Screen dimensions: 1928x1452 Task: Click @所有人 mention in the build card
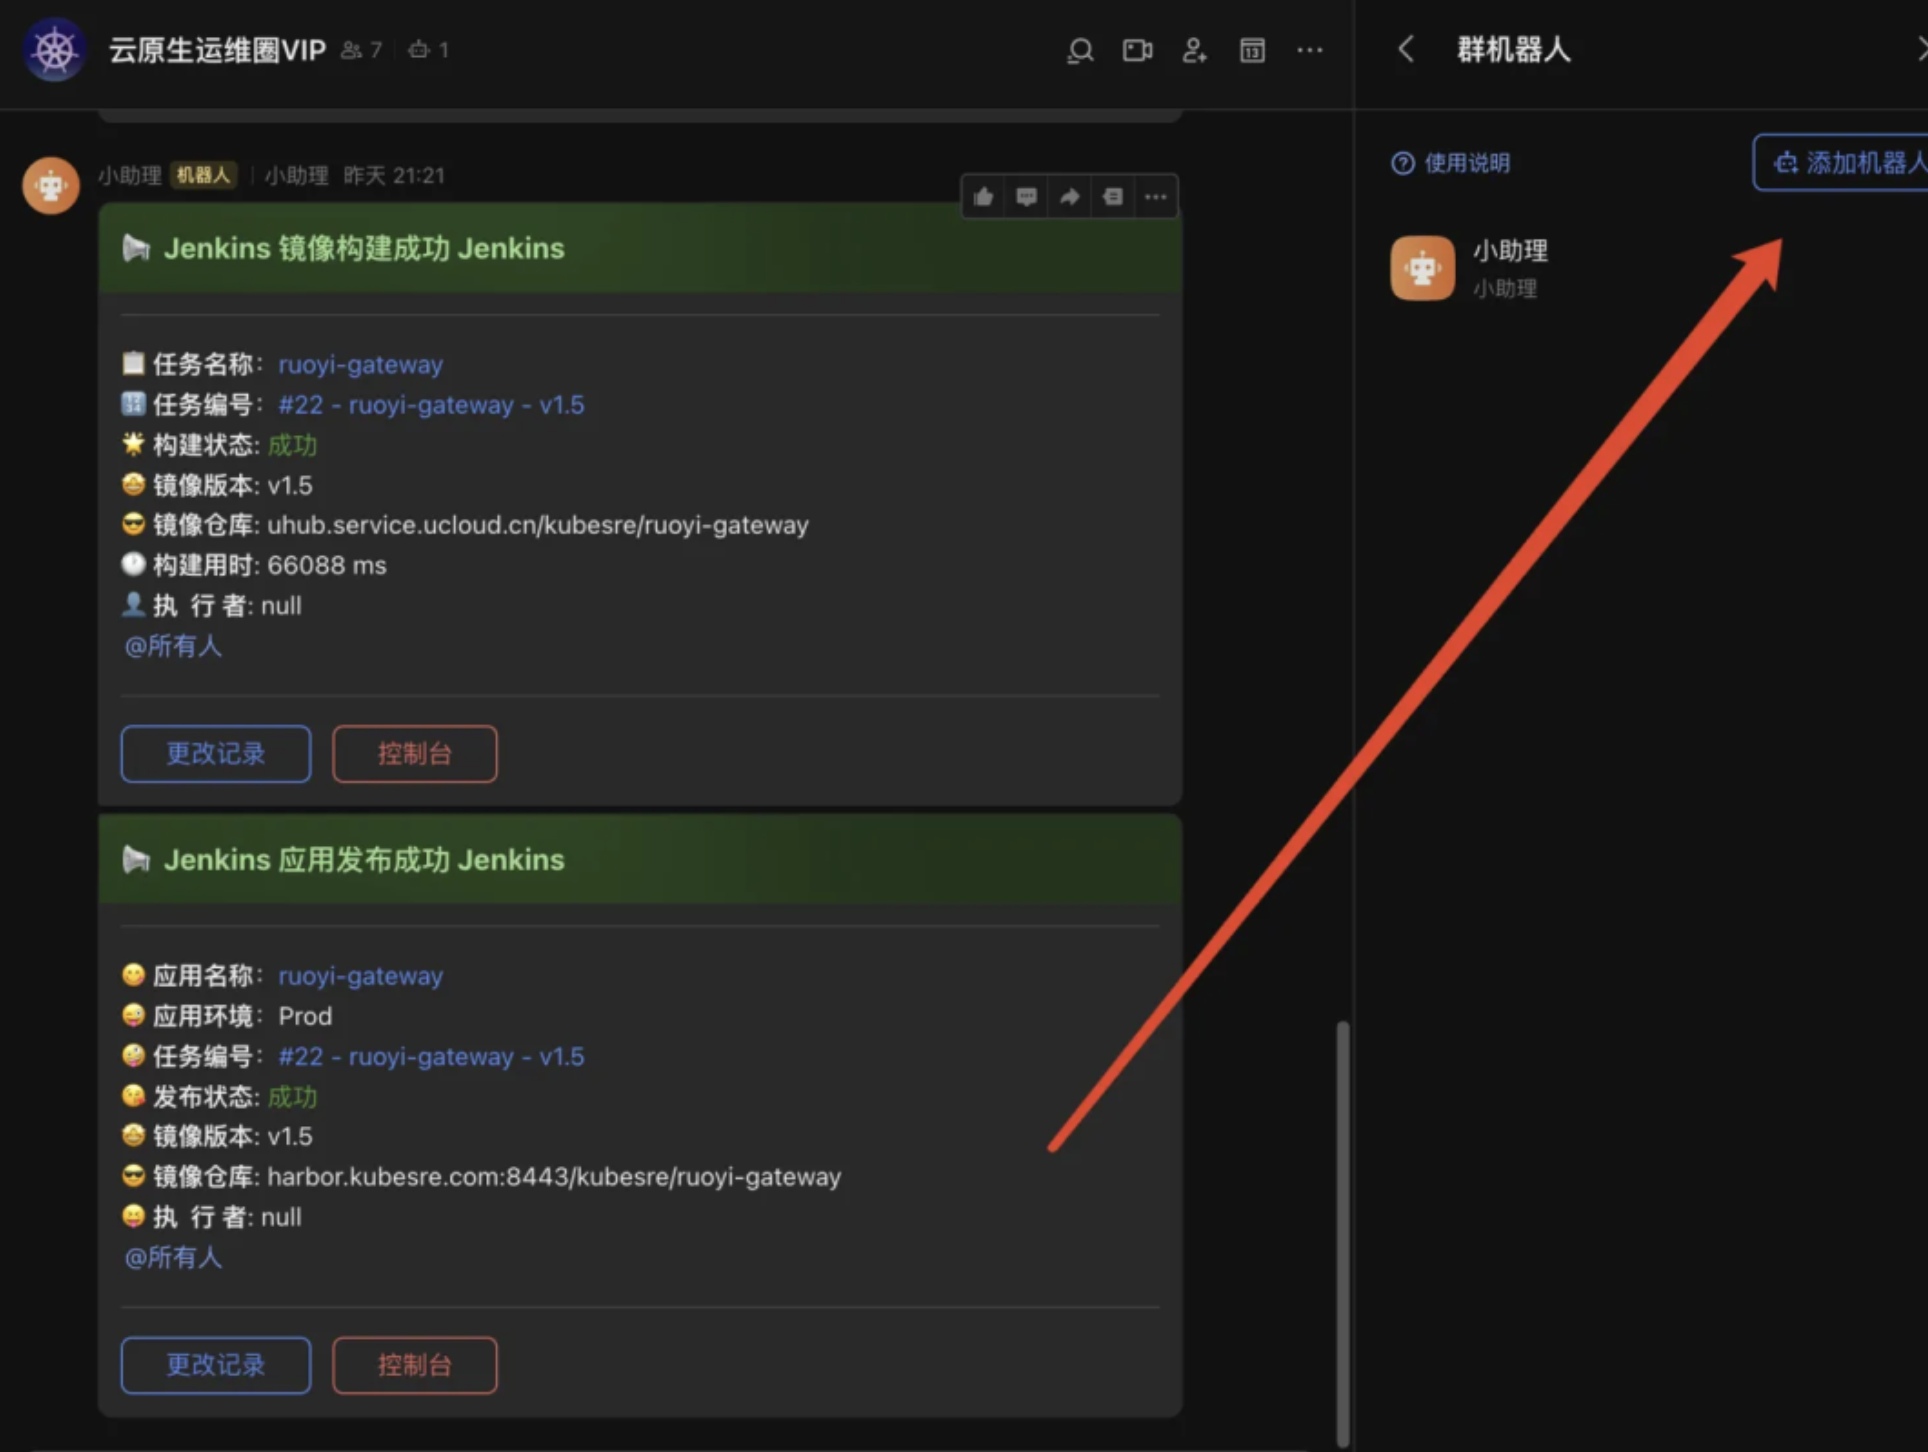(x=172, y=646)
